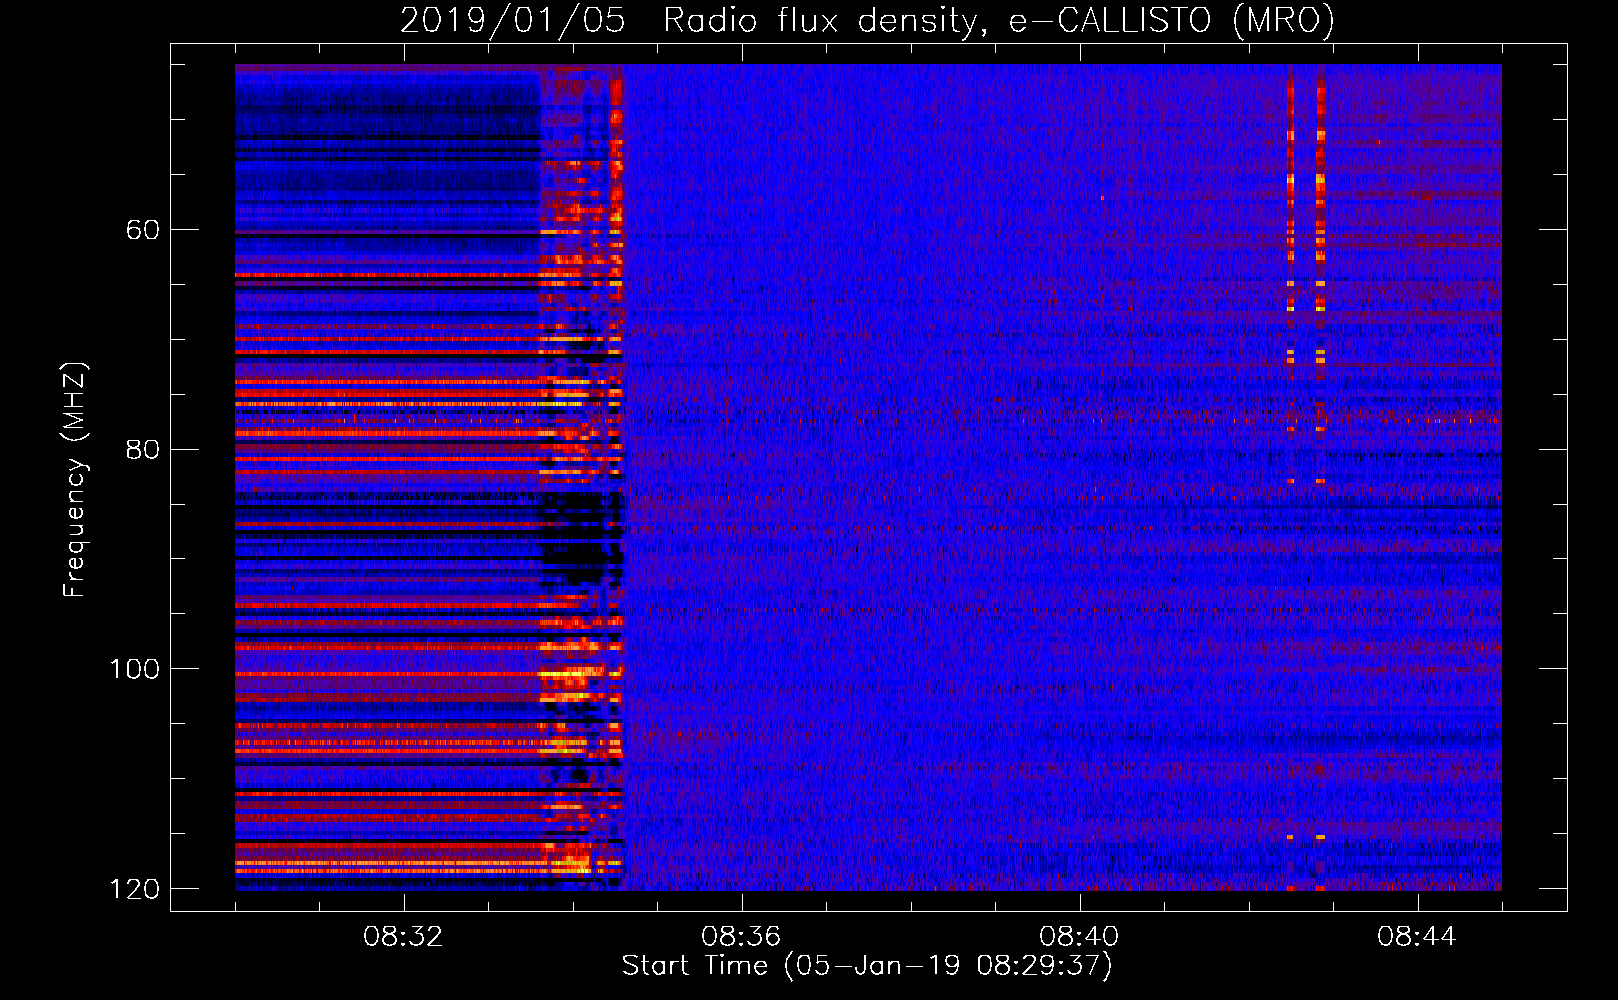This screenshot has height=1000, width=1618.
Task: Click the Start Time axis label
Action: 867,966
